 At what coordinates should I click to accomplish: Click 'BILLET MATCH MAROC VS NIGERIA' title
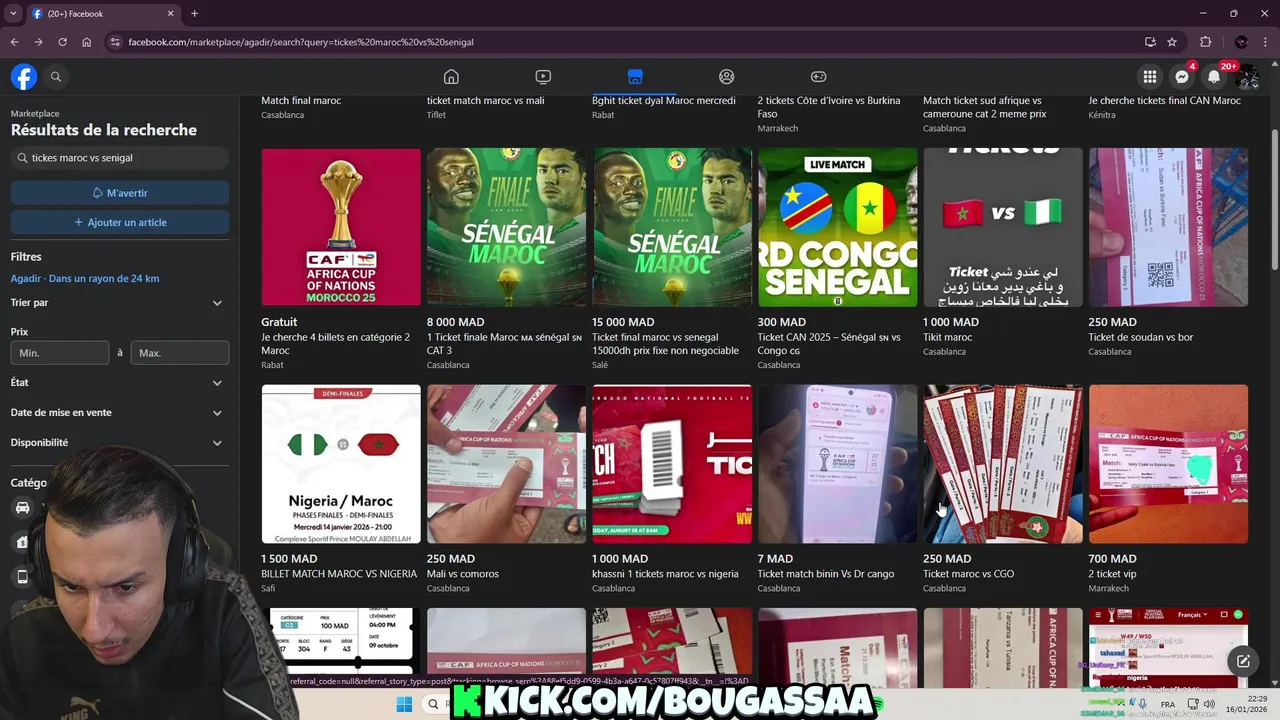(339, 574)
